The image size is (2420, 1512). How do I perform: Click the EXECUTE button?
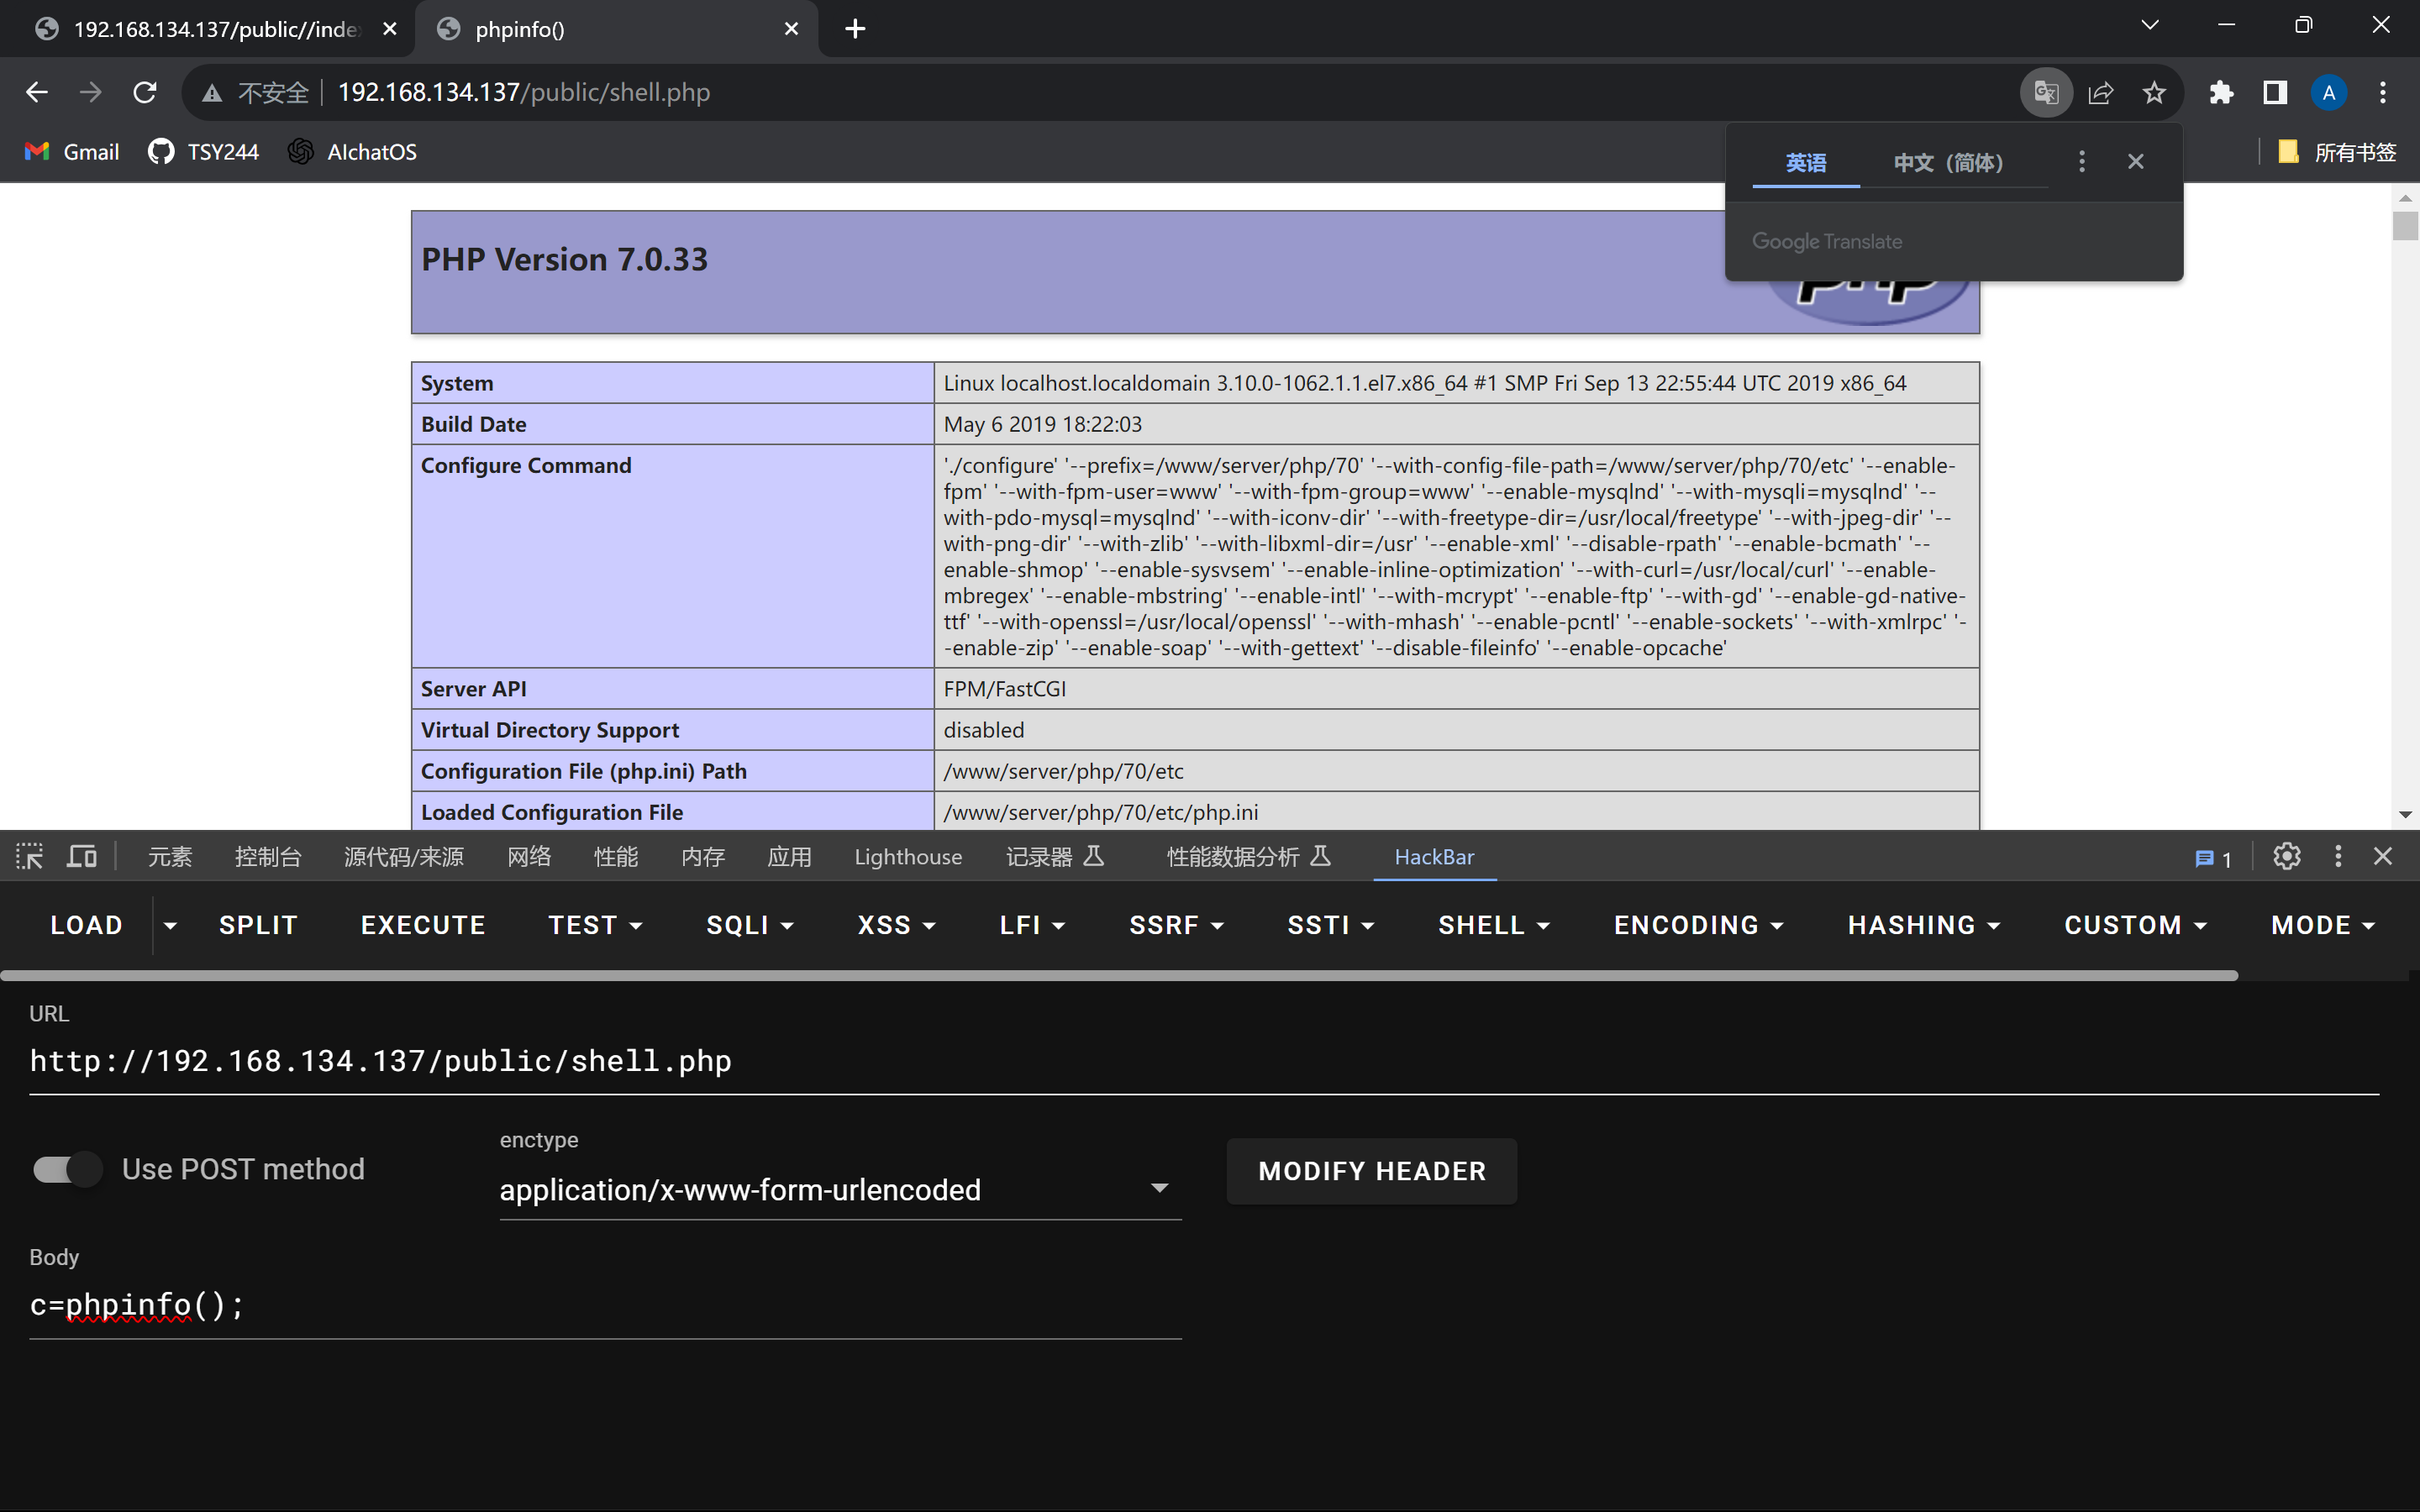tap(422, 925)
